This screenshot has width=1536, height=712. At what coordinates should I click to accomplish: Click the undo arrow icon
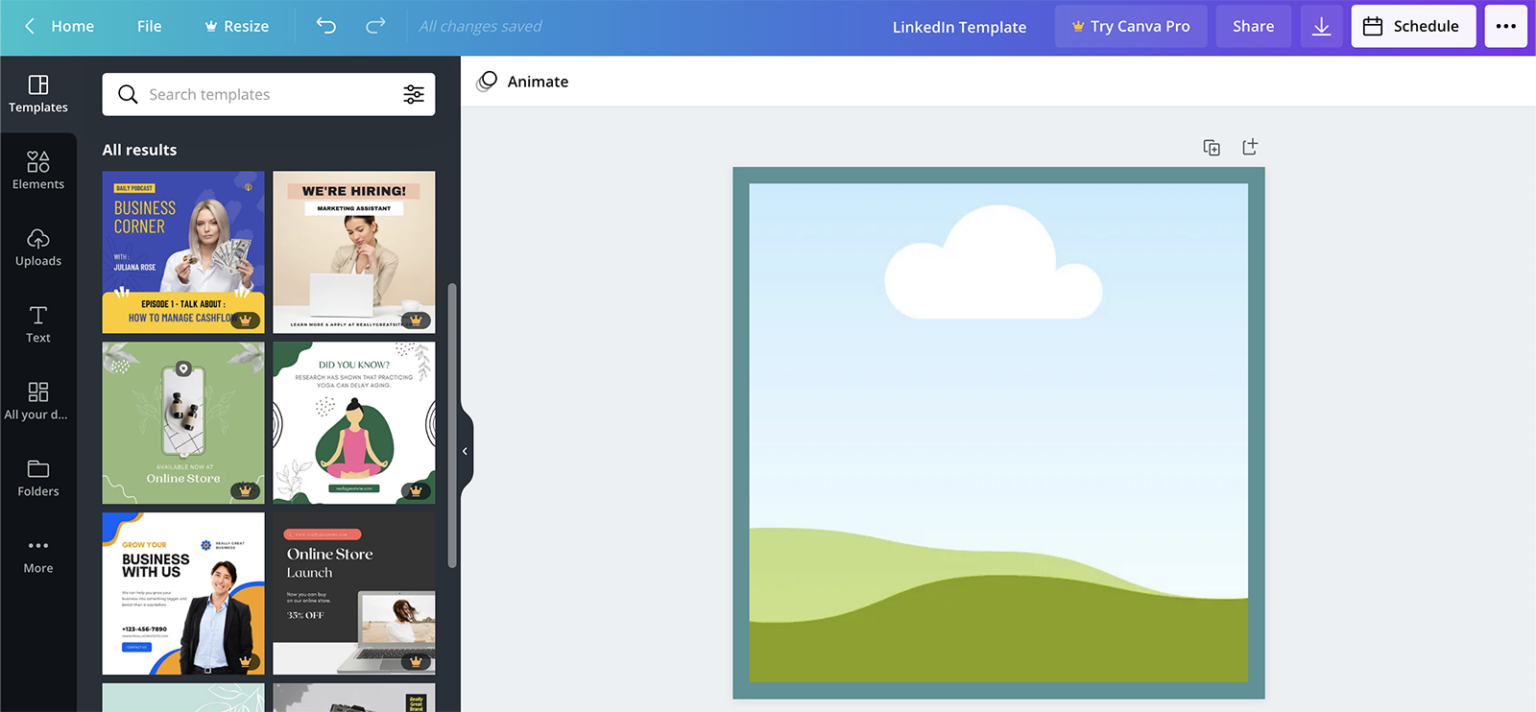[x=326, y=26]
